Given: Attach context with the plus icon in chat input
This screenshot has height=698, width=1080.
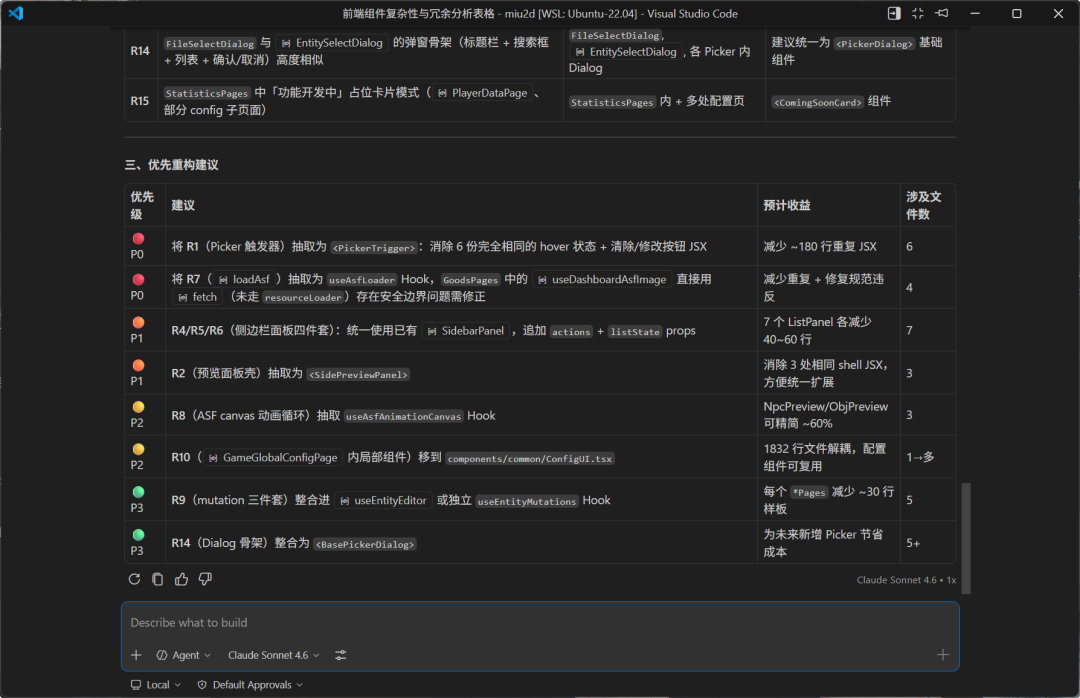Looking at the screenshot, I should click(135, 655).
